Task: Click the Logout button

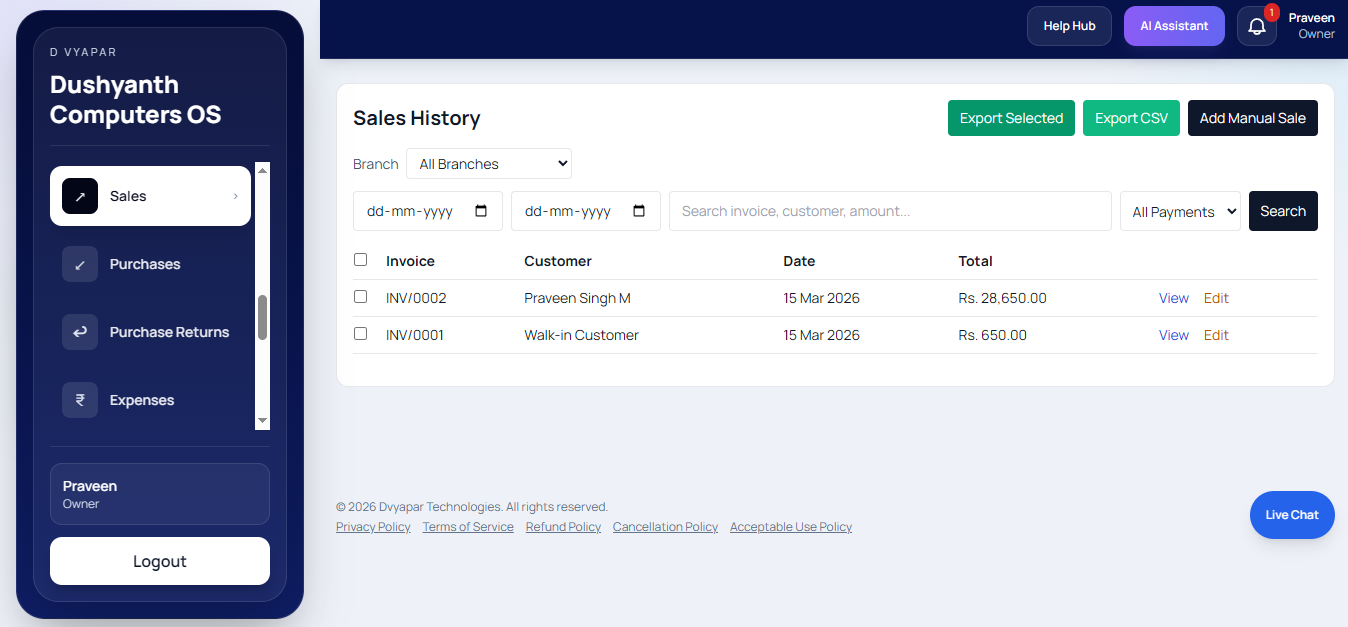Action: (159, 561)
